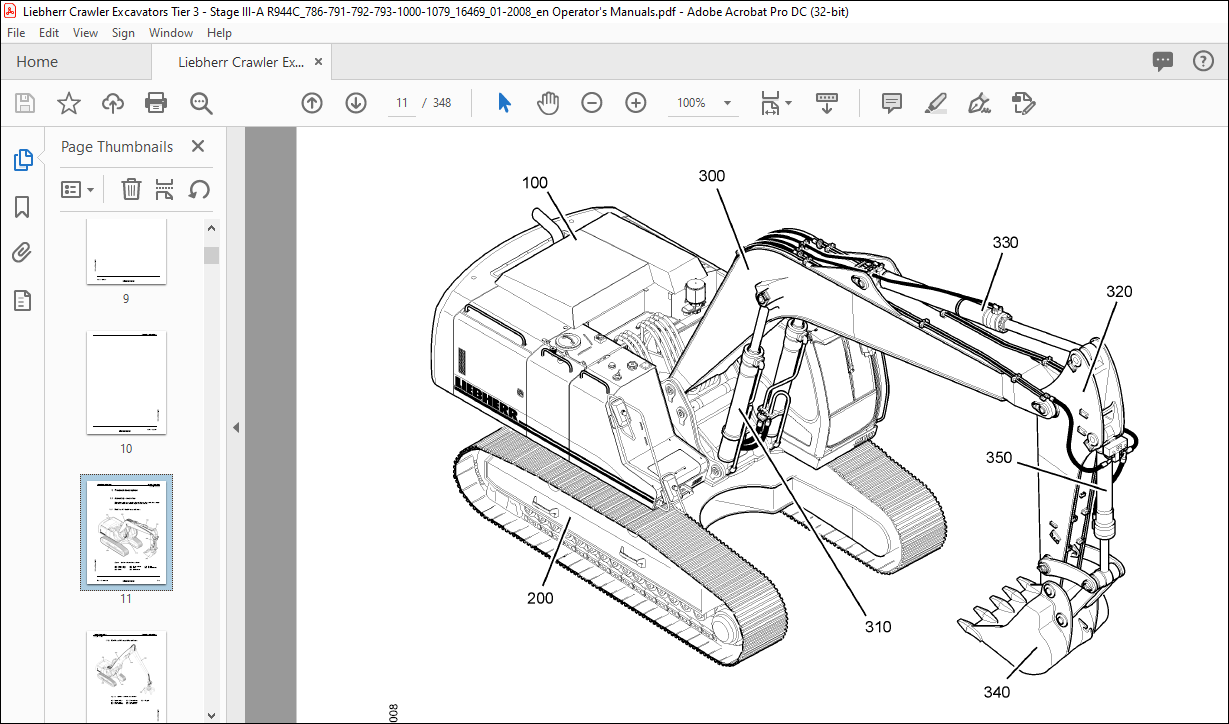Open the page fit display options
Viewport: 1229px width, 724px height.
pos(775,103)
